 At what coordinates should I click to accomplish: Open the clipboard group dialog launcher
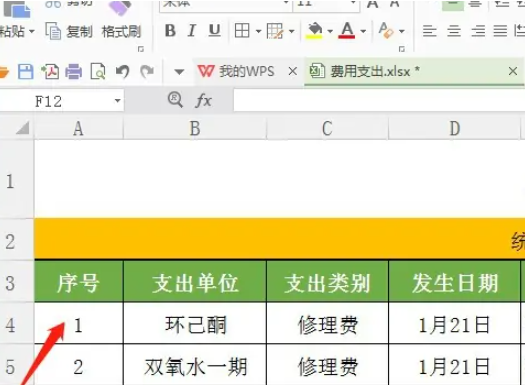click(141, 49)
